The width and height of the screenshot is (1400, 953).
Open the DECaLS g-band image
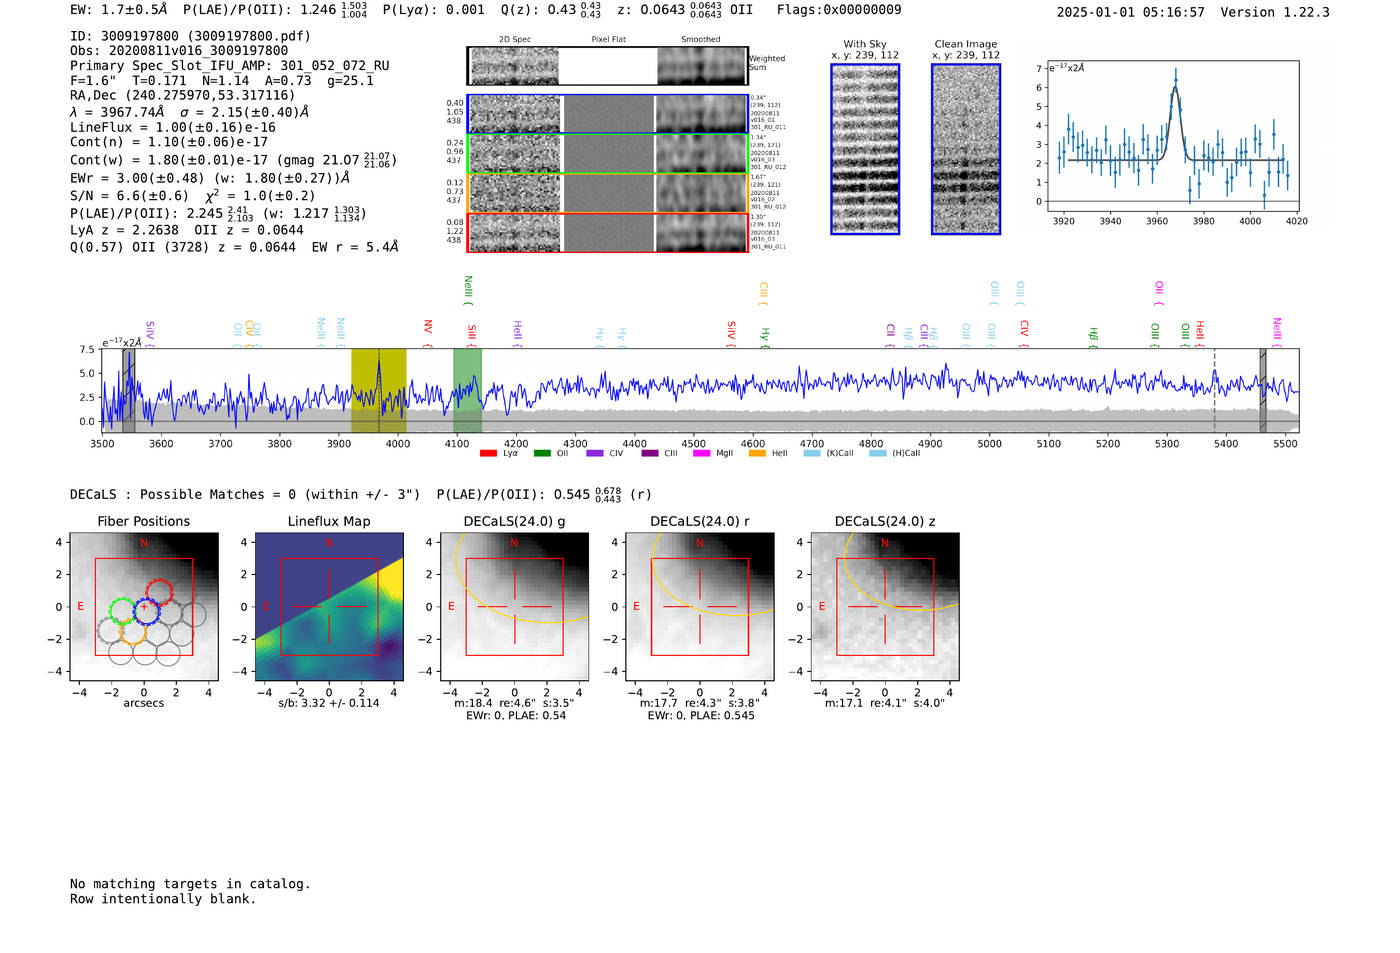coord(514,606)
